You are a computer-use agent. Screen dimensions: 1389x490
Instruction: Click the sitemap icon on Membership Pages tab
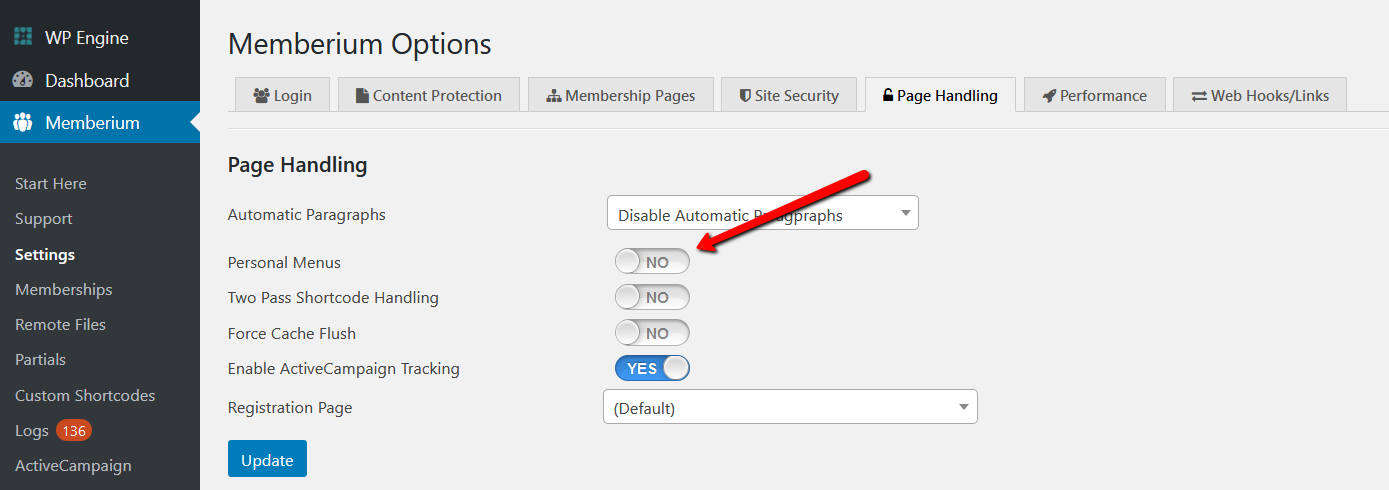click(554, 96)
